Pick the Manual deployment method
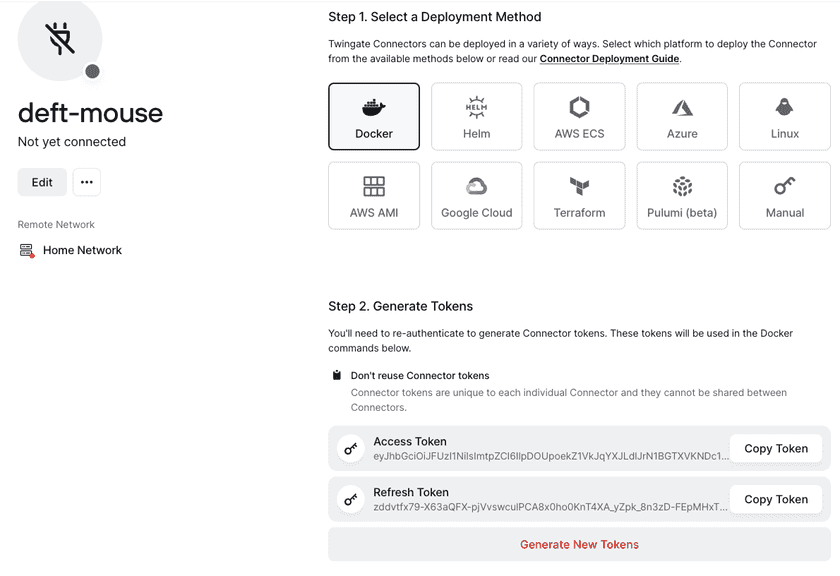This screenshot has width=840, height=576. pyautogui.click(x=784, y=196)
